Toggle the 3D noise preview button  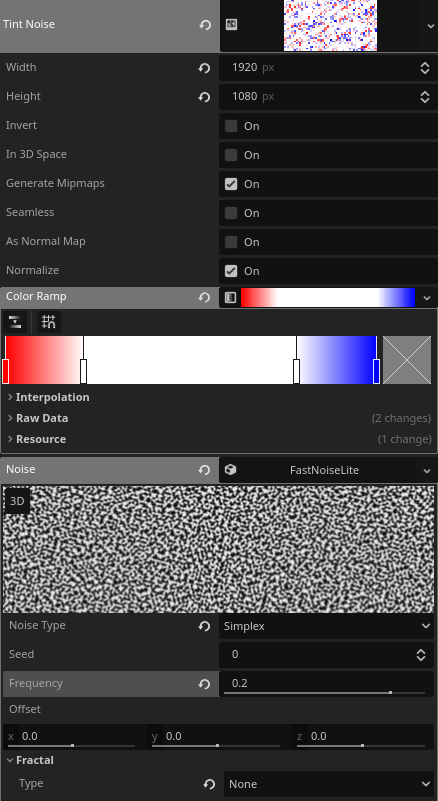(x=17, y=501)
